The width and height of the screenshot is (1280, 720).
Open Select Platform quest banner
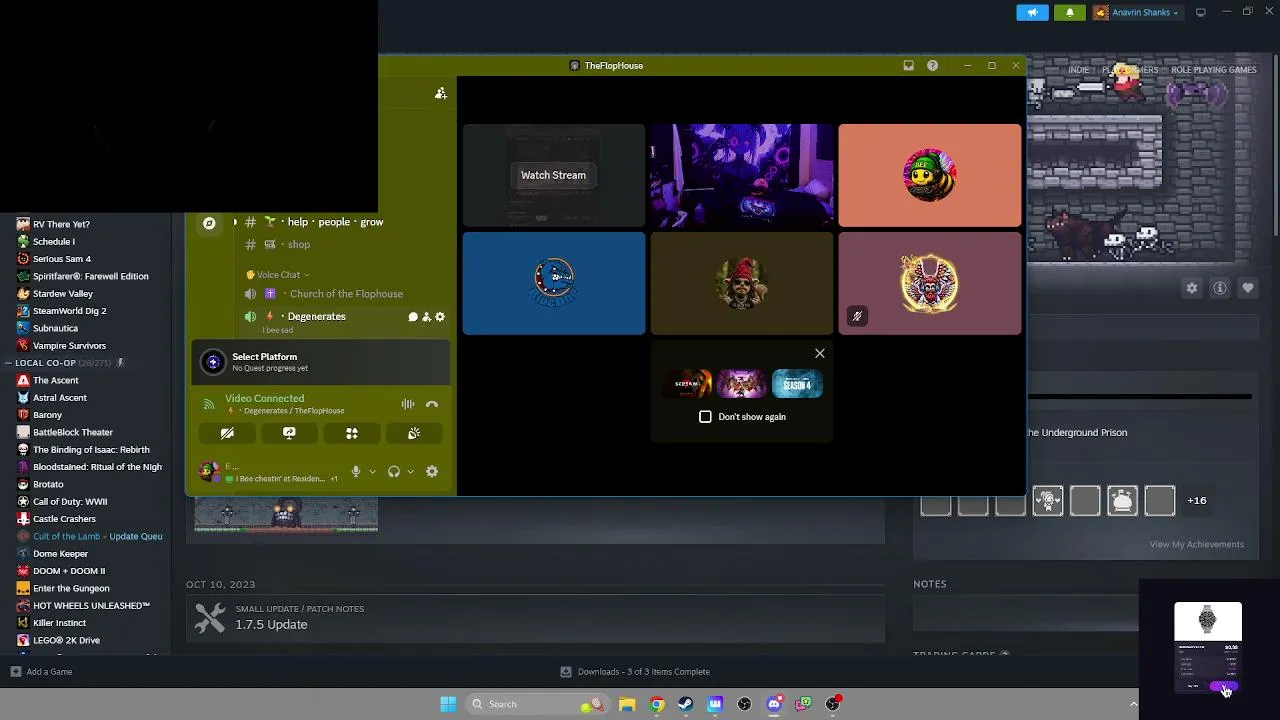click(321, 362)
